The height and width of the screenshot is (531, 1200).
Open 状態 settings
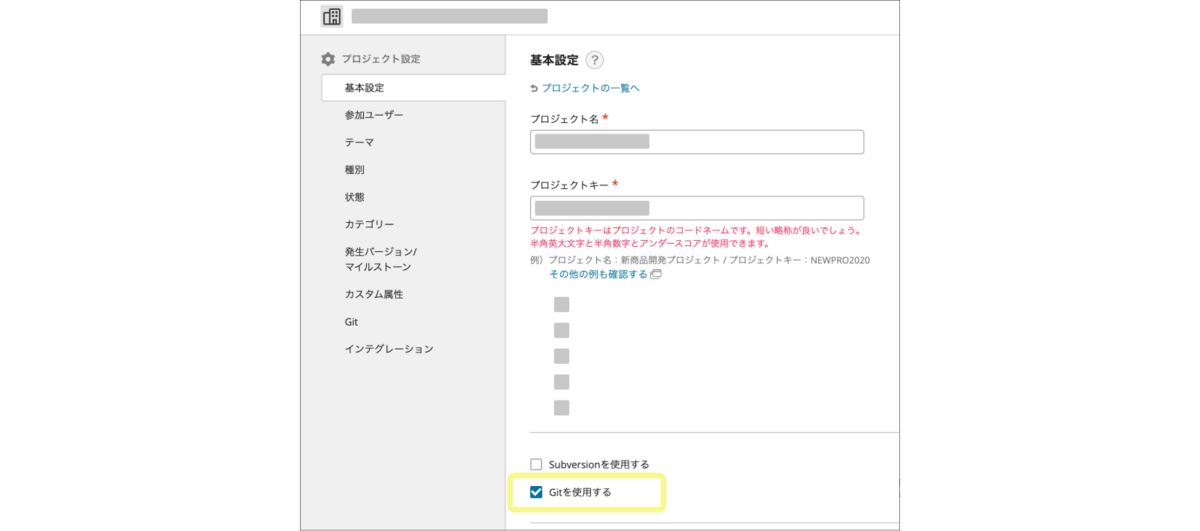pos(355,197)
